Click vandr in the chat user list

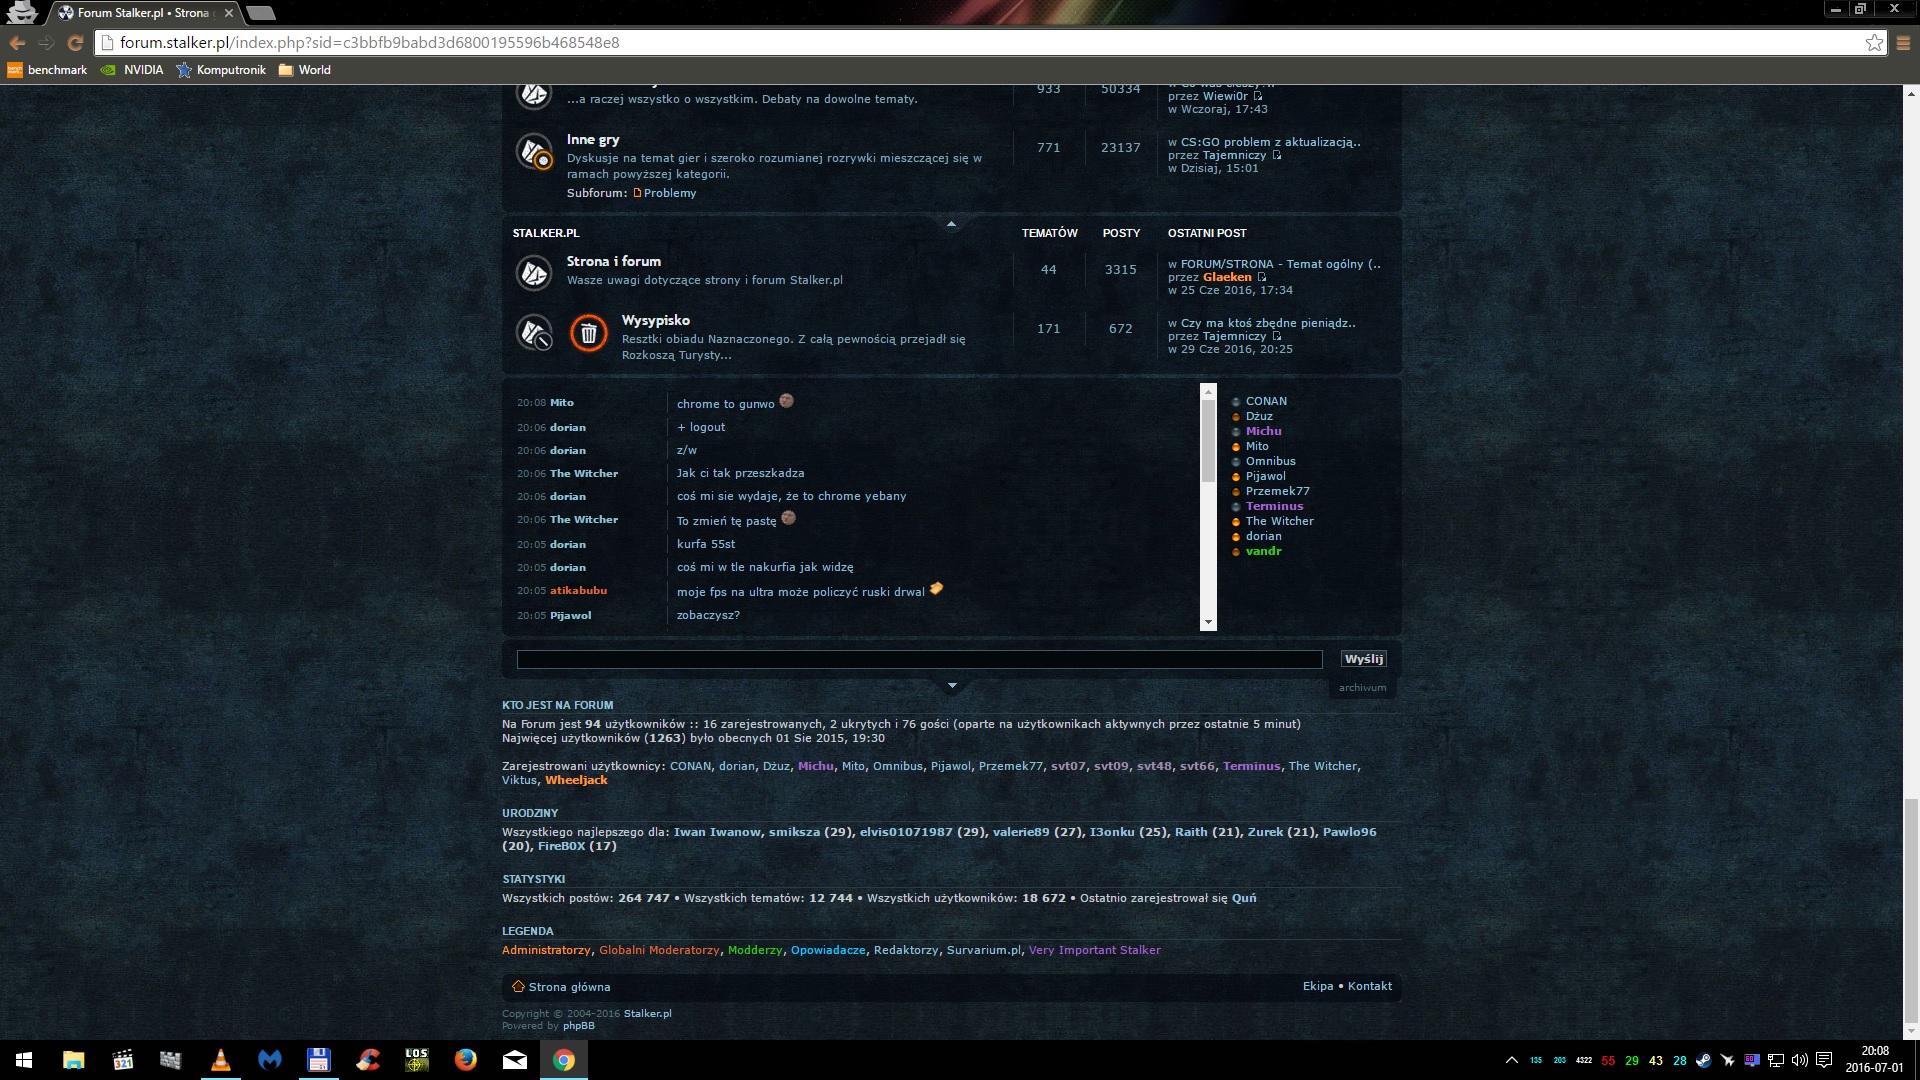click(x=1263, y=551)
